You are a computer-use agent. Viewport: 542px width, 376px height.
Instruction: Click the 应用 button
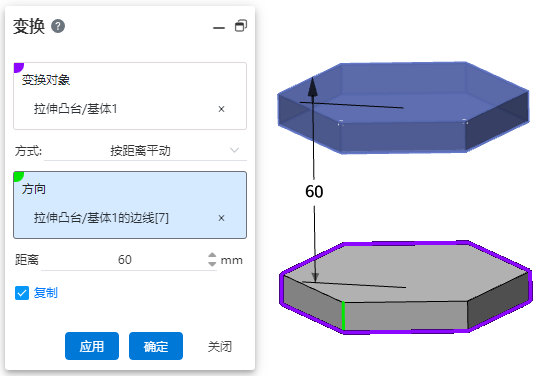[92, 346]
